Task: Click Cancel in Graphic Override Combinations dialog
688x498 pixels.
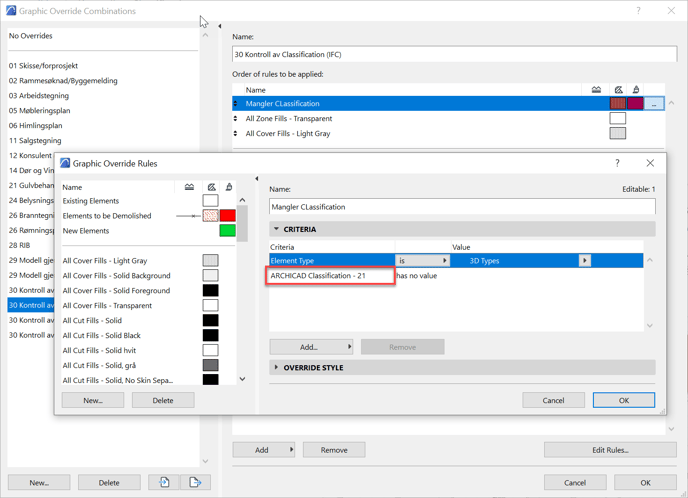Action: (x=575, y=482)
